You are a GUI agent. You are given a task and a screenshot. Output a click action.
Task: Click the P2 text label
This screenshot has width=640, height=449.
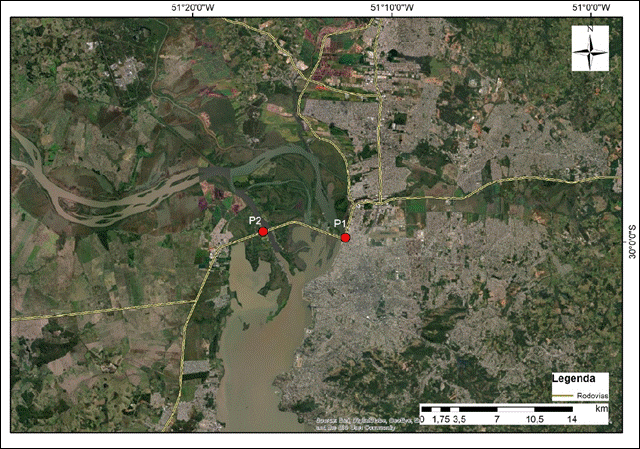[x=255, y=219]
